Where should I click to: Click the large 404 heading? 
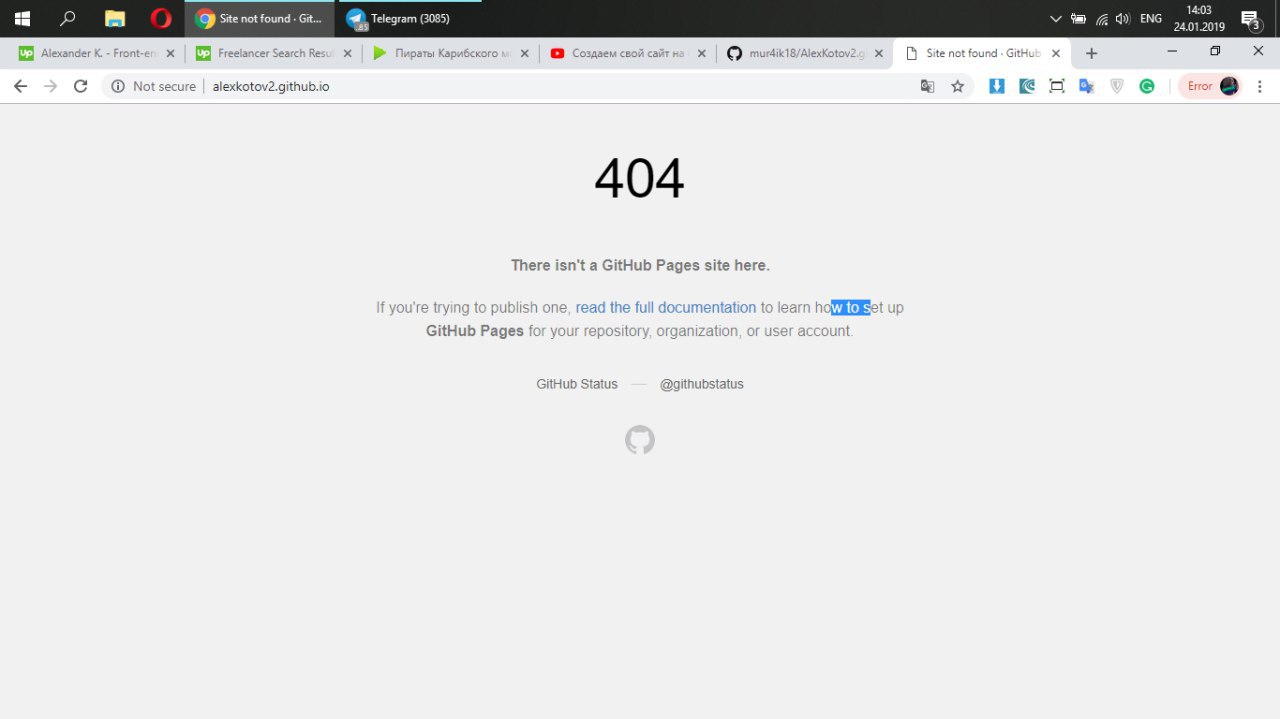click(x=640, y=179)
